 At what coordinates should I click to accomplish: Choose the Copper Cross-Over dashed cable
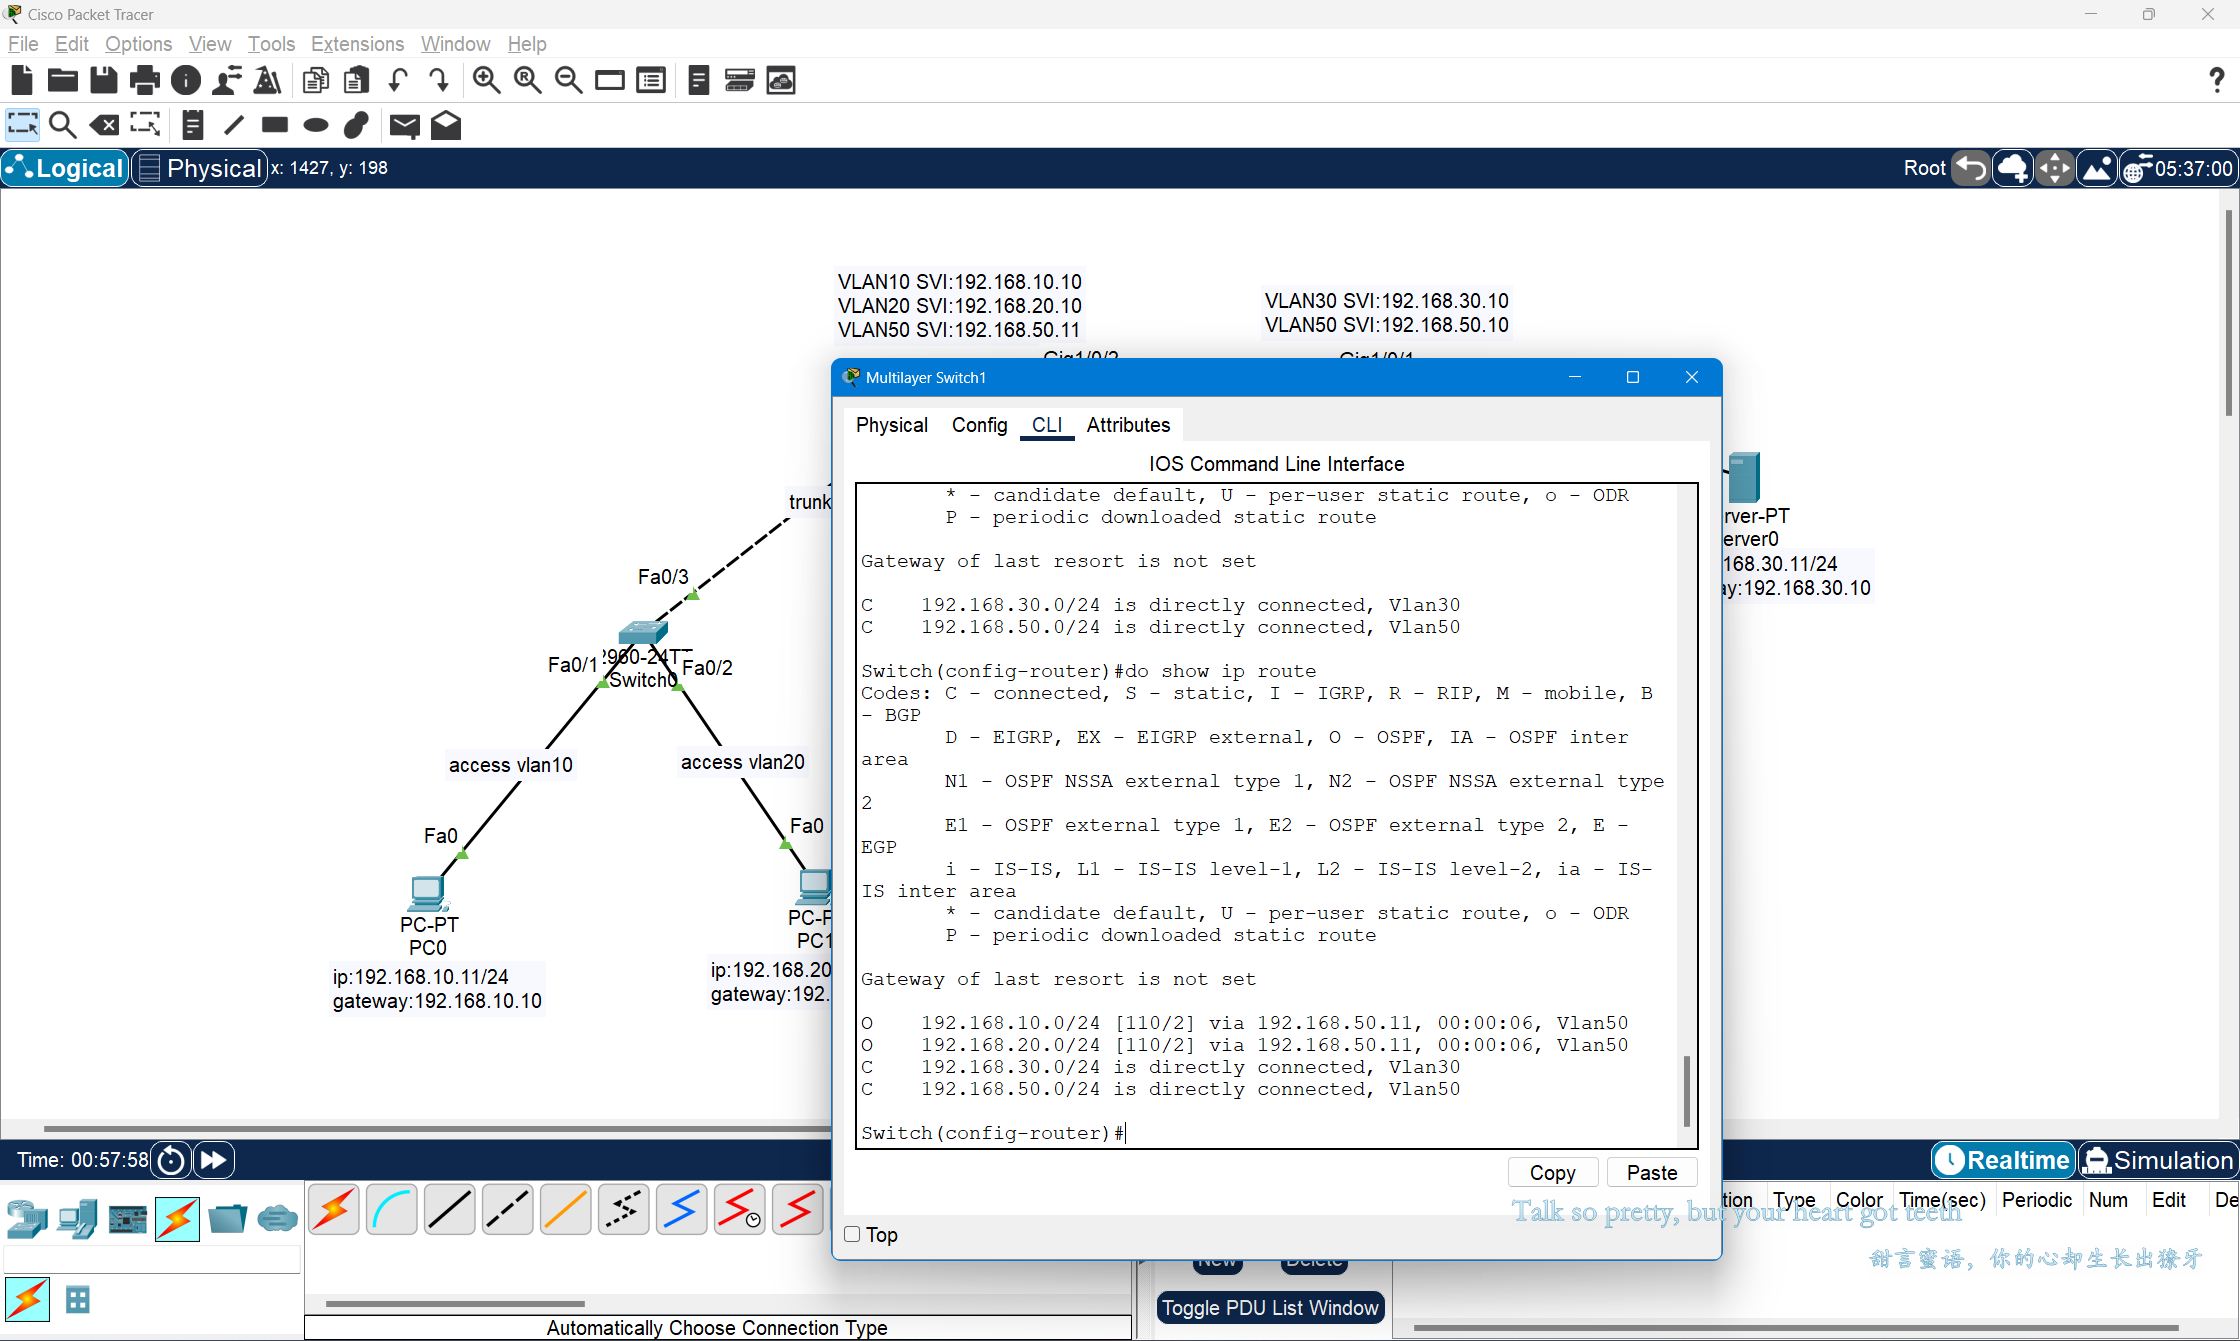coord(508,1210)
